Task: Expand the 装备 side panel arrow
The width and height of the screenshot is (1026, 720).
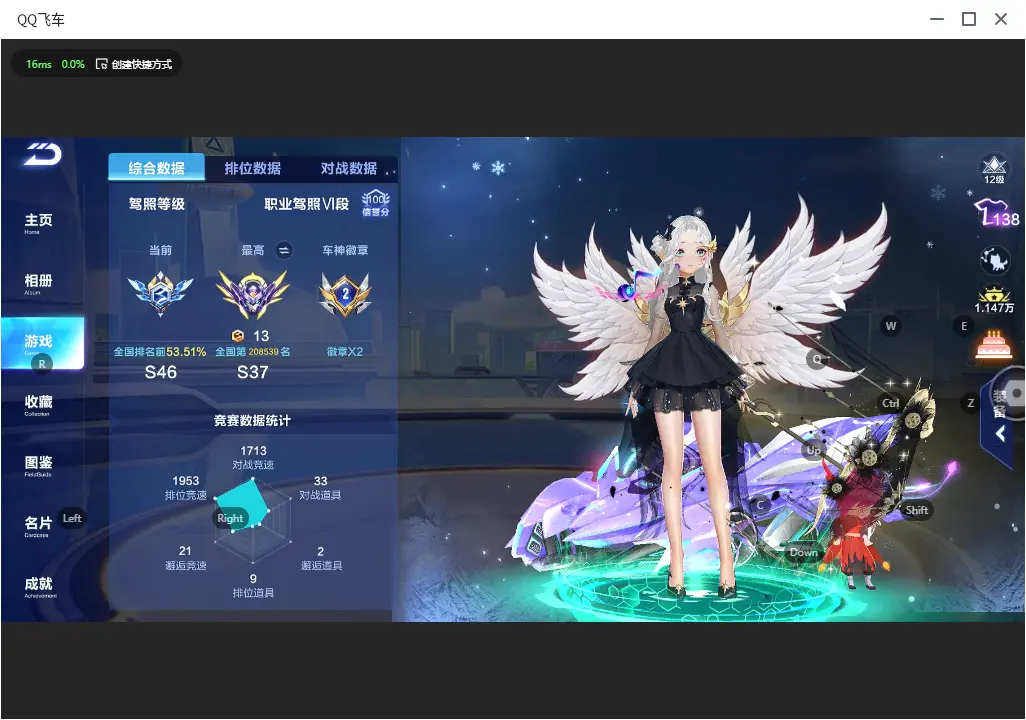Action: (1000, 433)
